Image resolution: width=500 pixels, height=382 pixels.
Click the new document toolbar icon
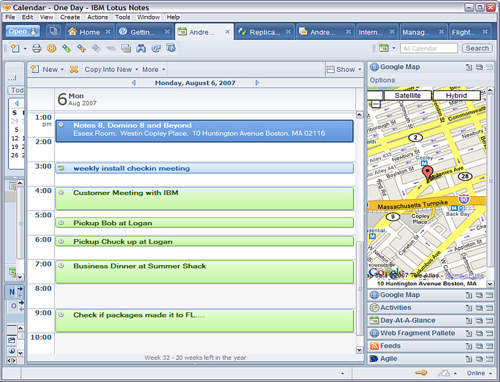15,48
